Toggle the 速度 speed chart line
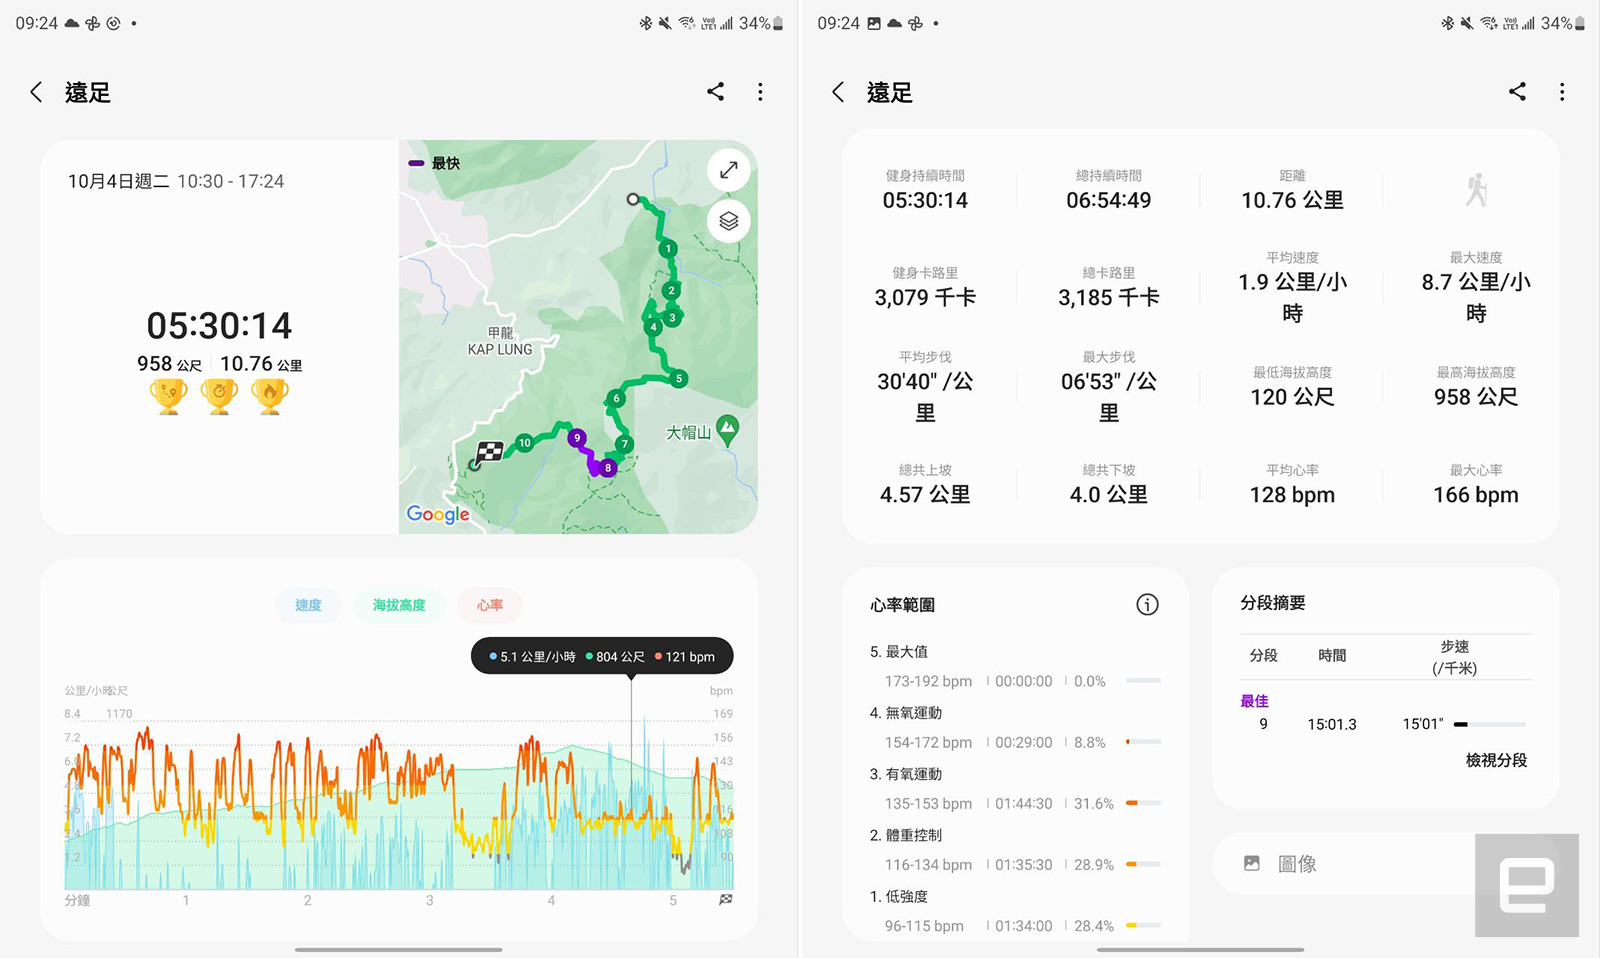 (308, 605)
